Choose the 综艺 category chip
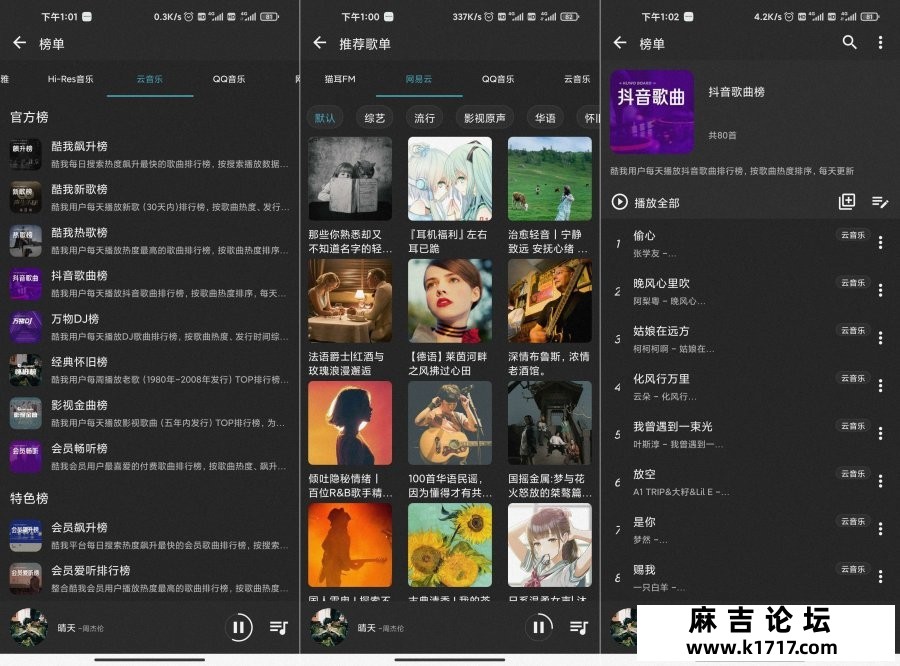The height and width of the screenshot is (666, 900). [x=375, y=118]
